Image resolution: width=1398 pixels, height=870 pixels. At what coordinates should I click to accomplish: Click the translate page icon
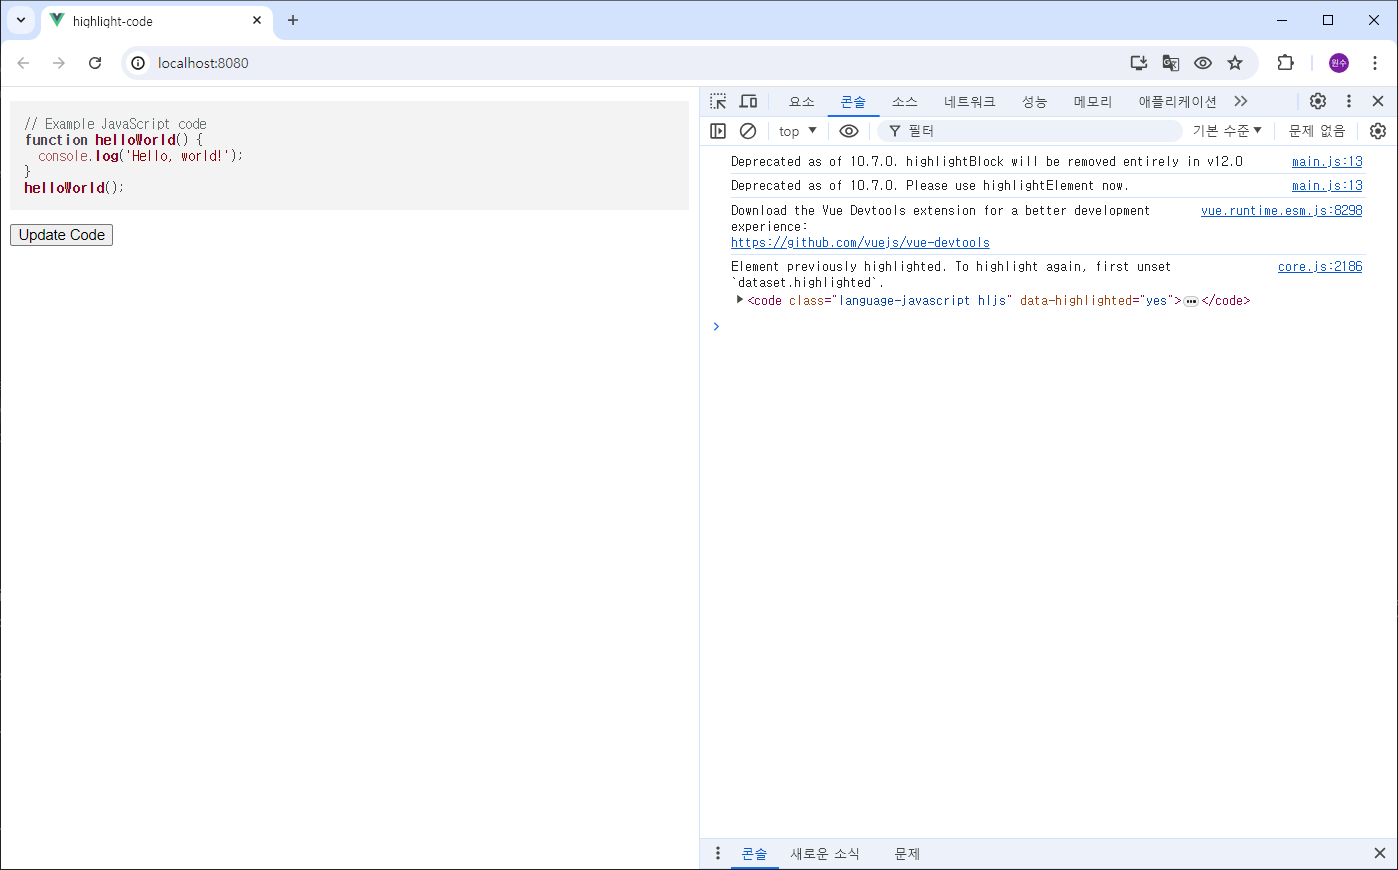[1171, 63]
